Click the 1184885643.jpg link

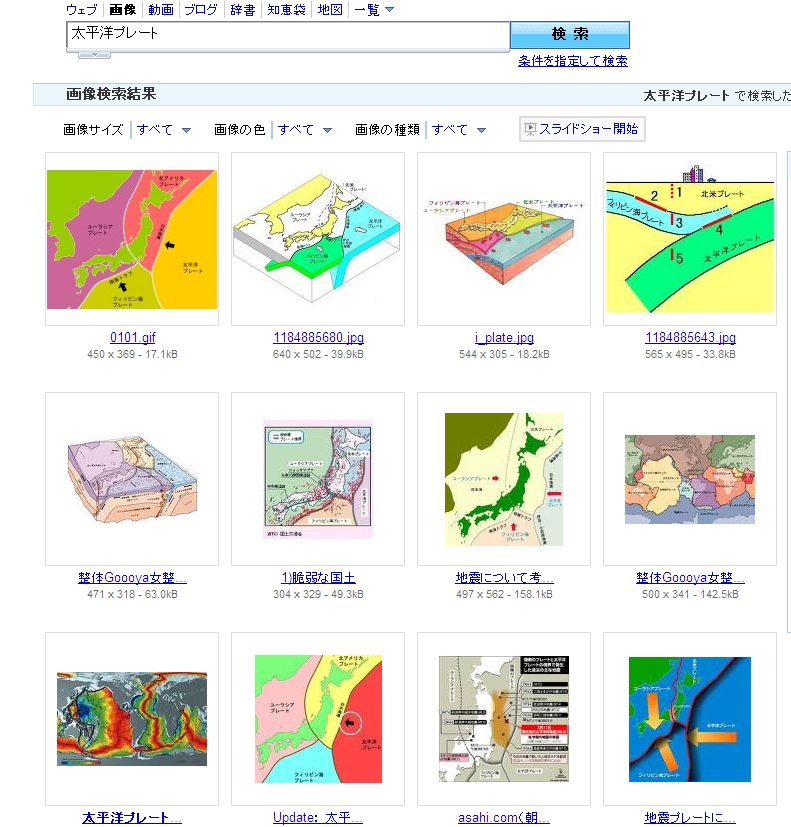coord(690,337)
